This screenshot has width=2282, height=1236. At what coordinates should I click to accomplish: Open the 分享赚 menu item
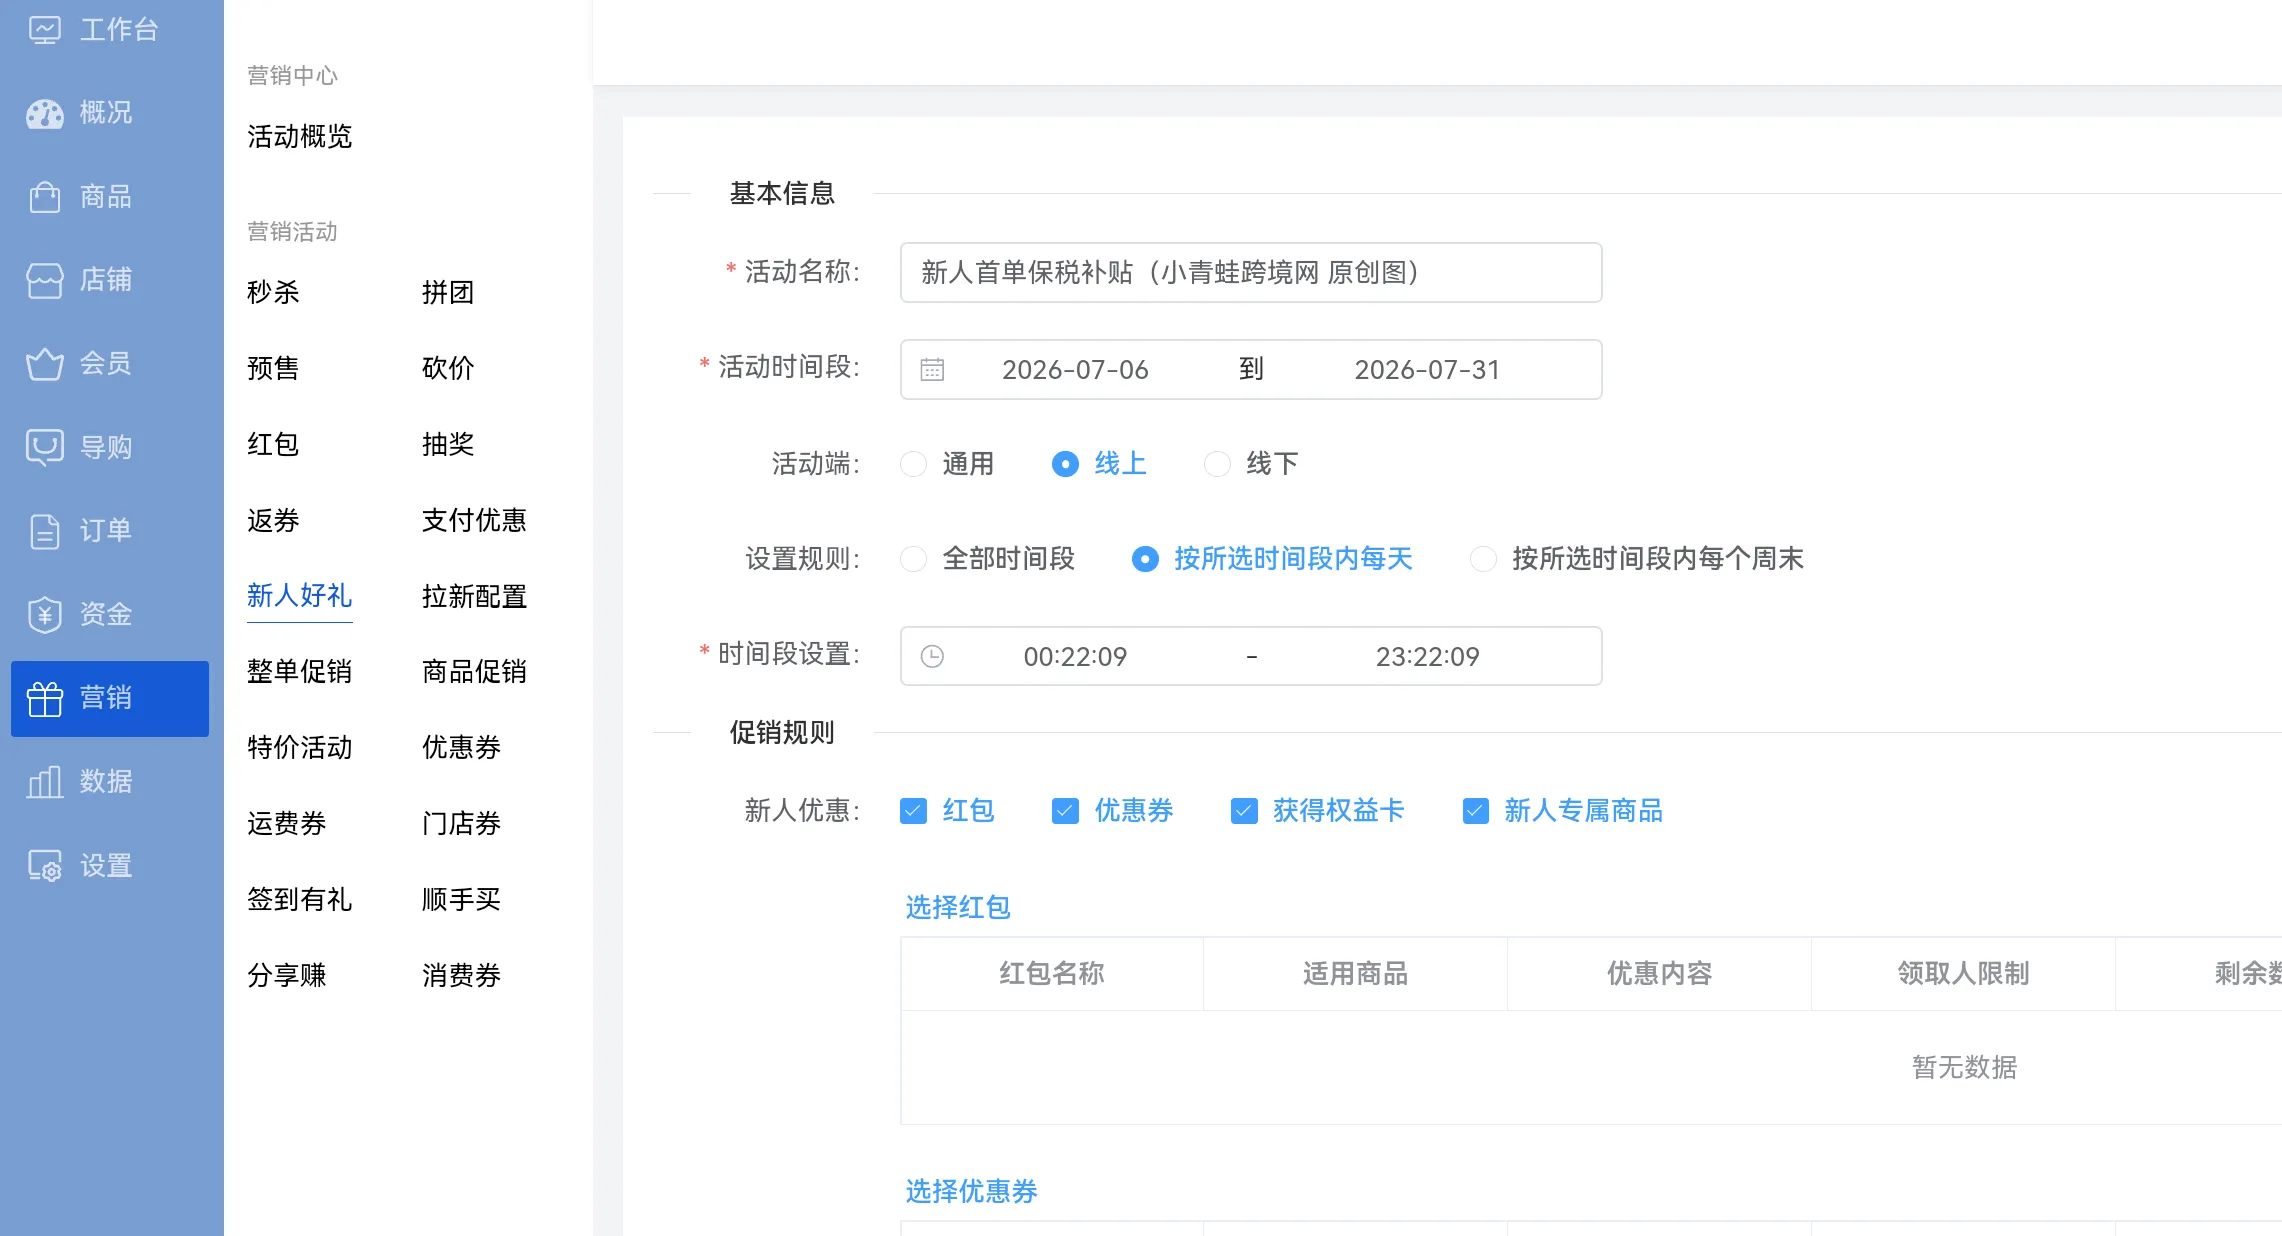click(x=286, y=976)
